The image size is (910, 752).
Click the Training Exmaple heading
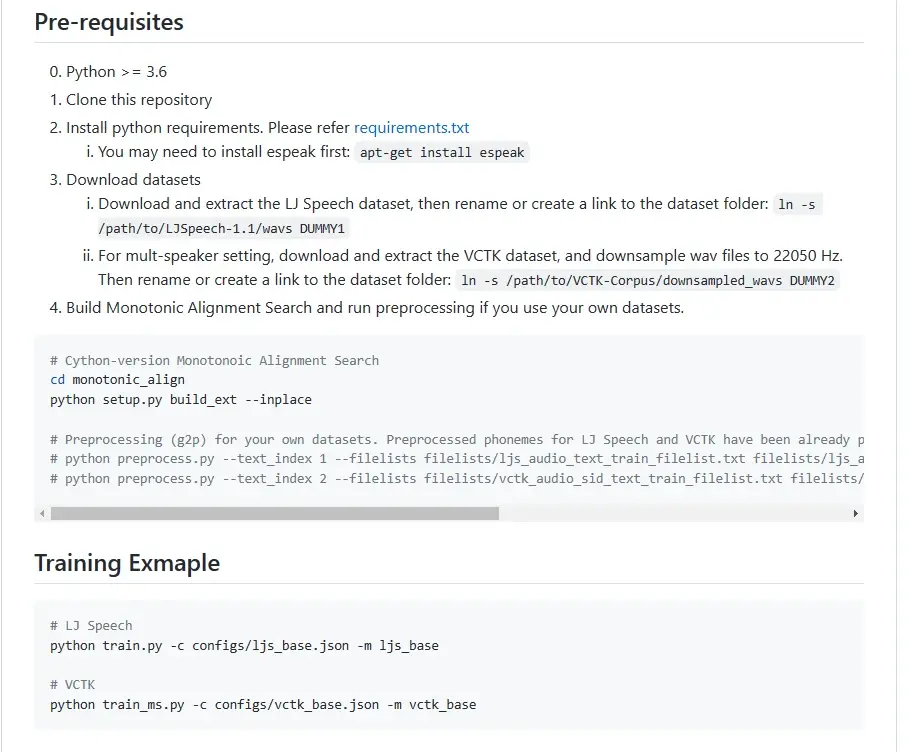[x=127, y=563]
